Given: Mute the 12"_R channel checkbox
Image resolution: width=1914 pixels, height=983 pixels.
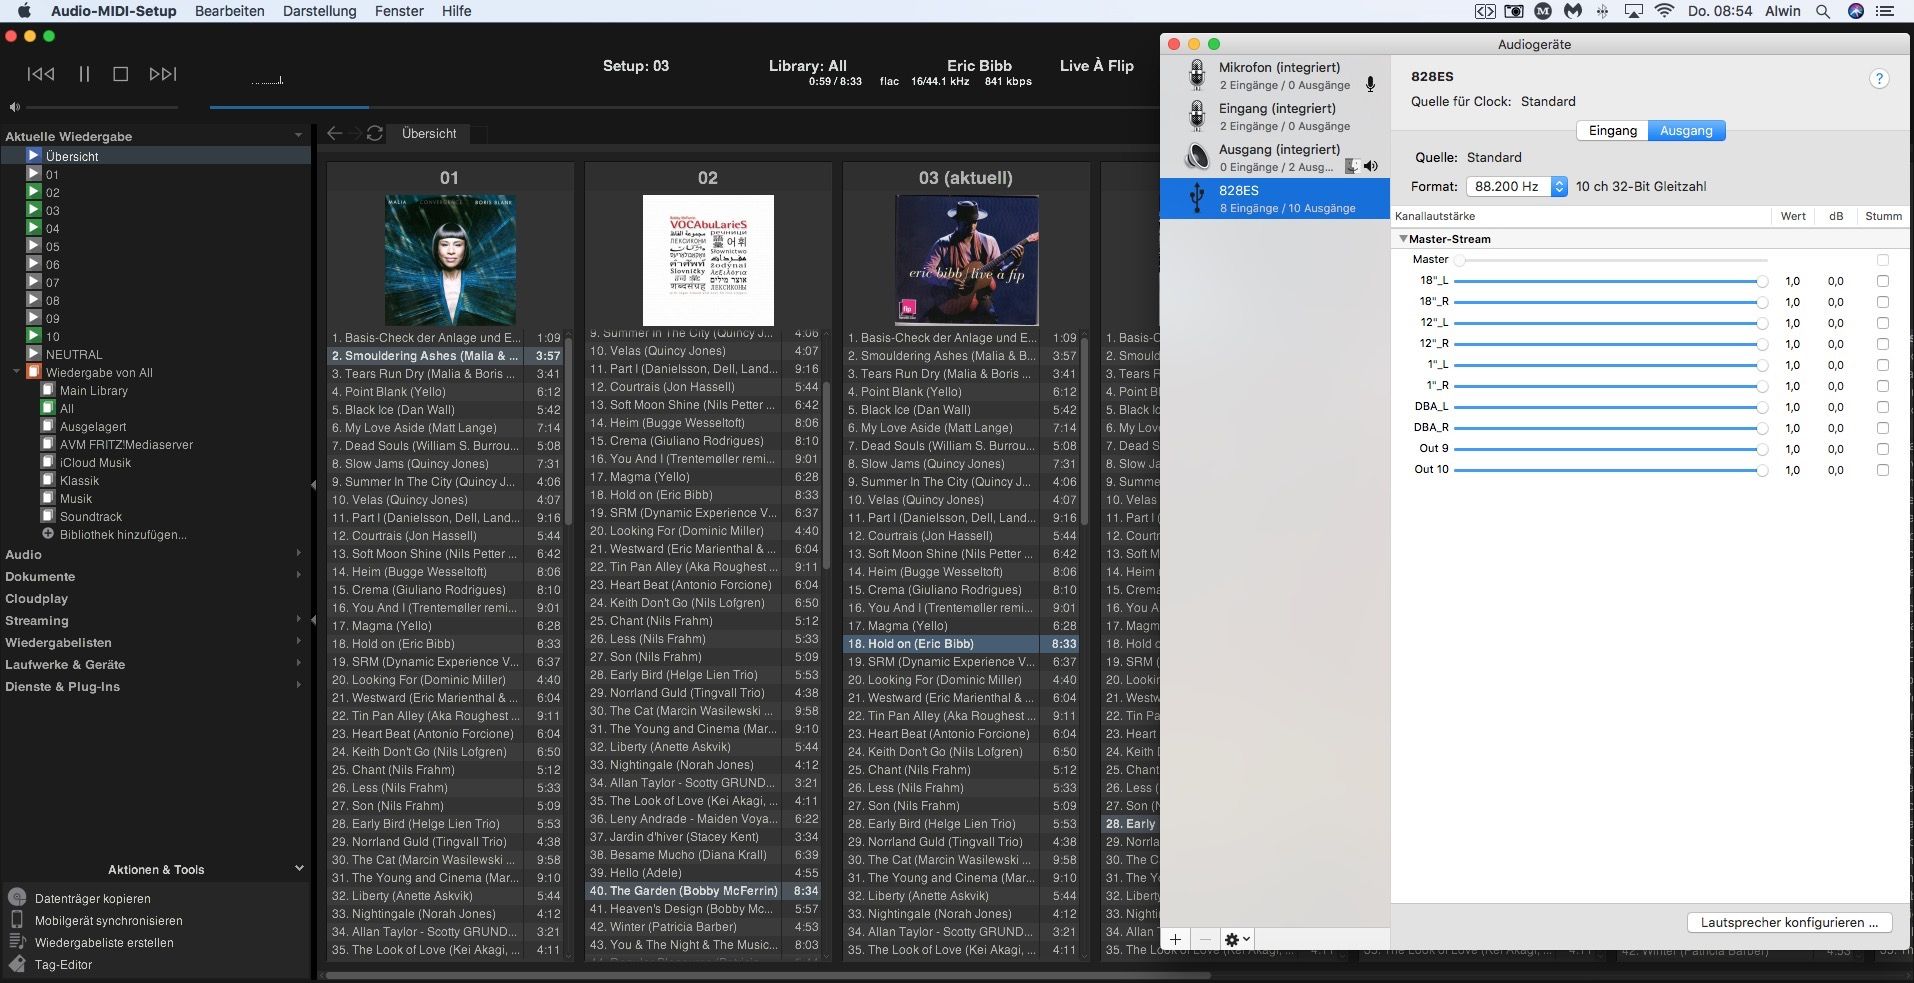Looking at the screenshot, I should click(1883, 344).
